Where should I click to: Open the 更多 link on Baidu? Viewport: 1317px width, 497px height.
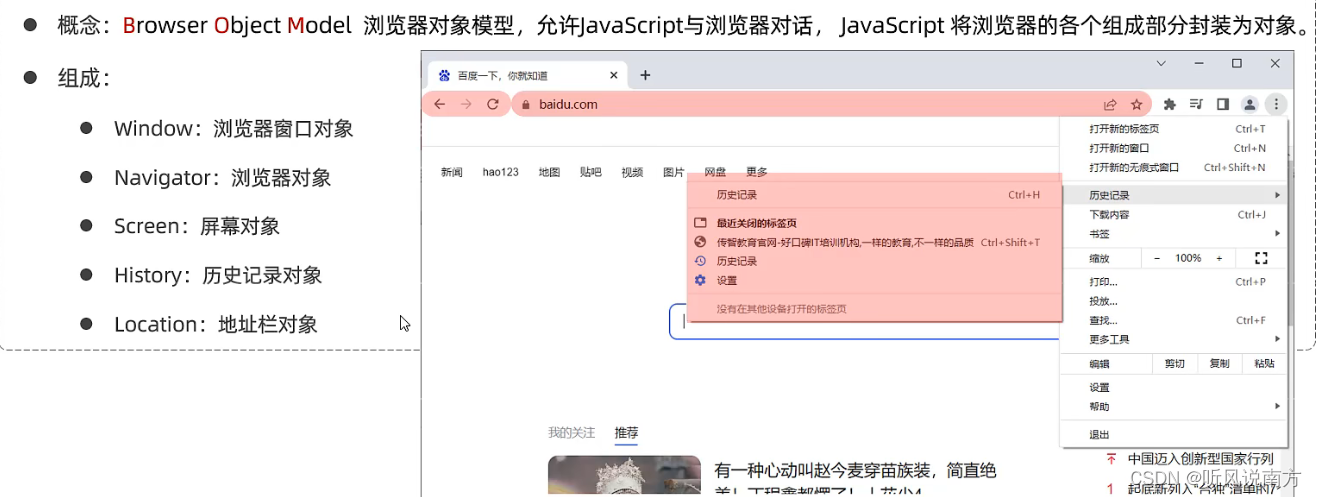coord(757,172)
